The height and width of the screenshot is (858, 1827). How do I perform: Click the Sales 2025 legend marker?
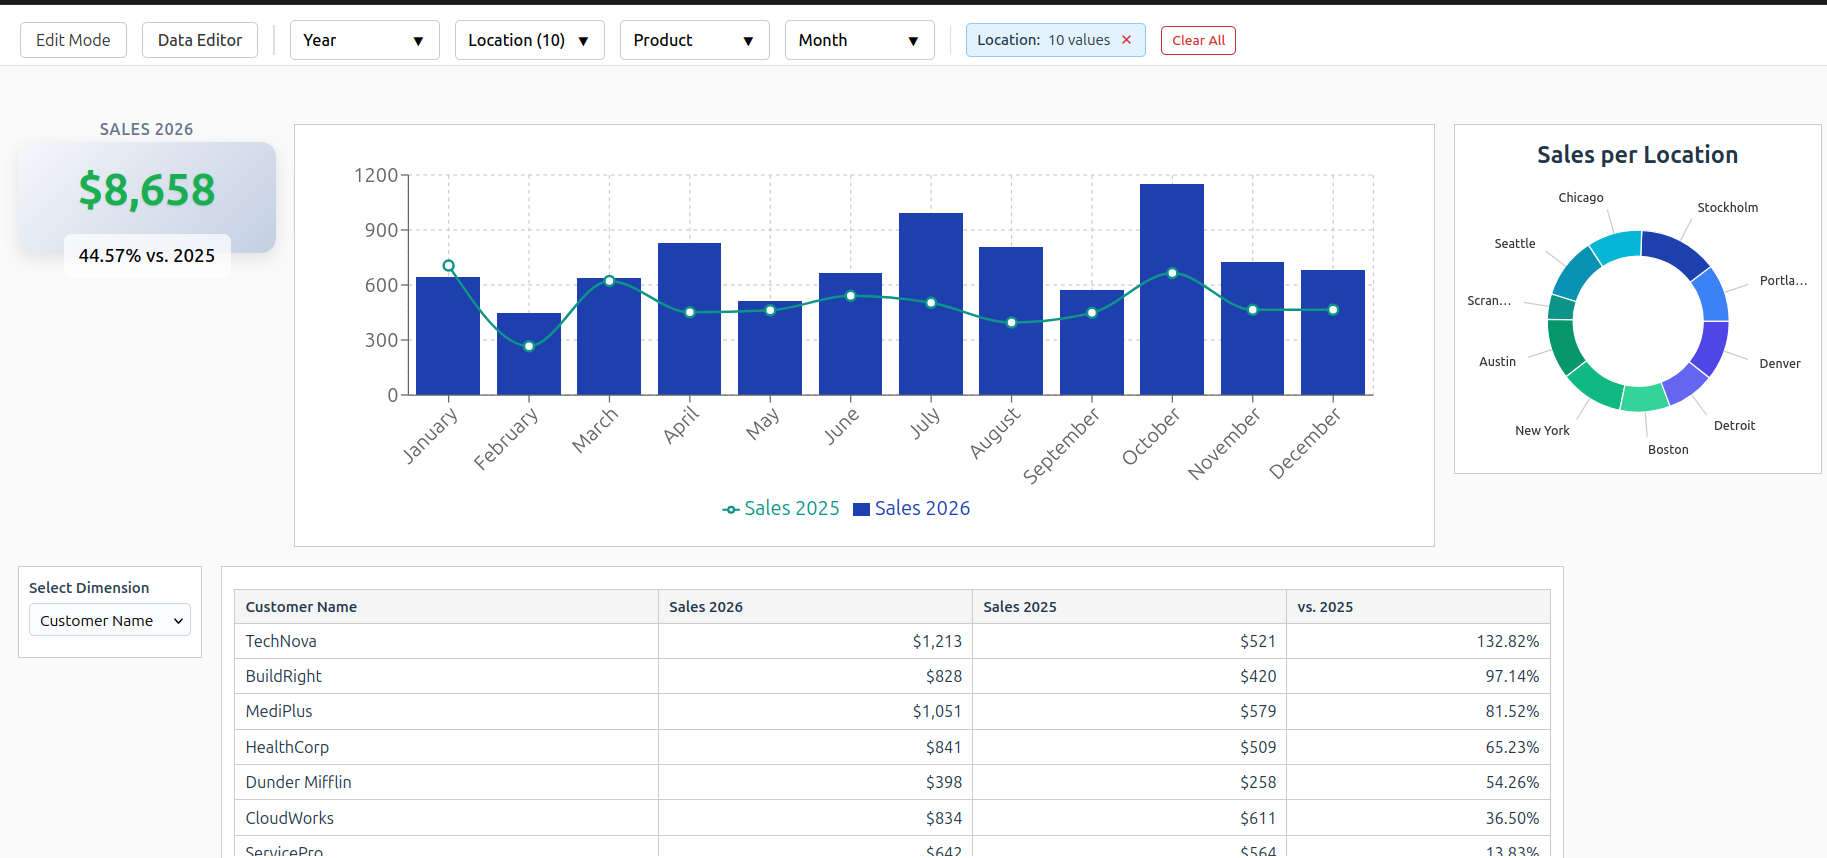click(731, 510)
